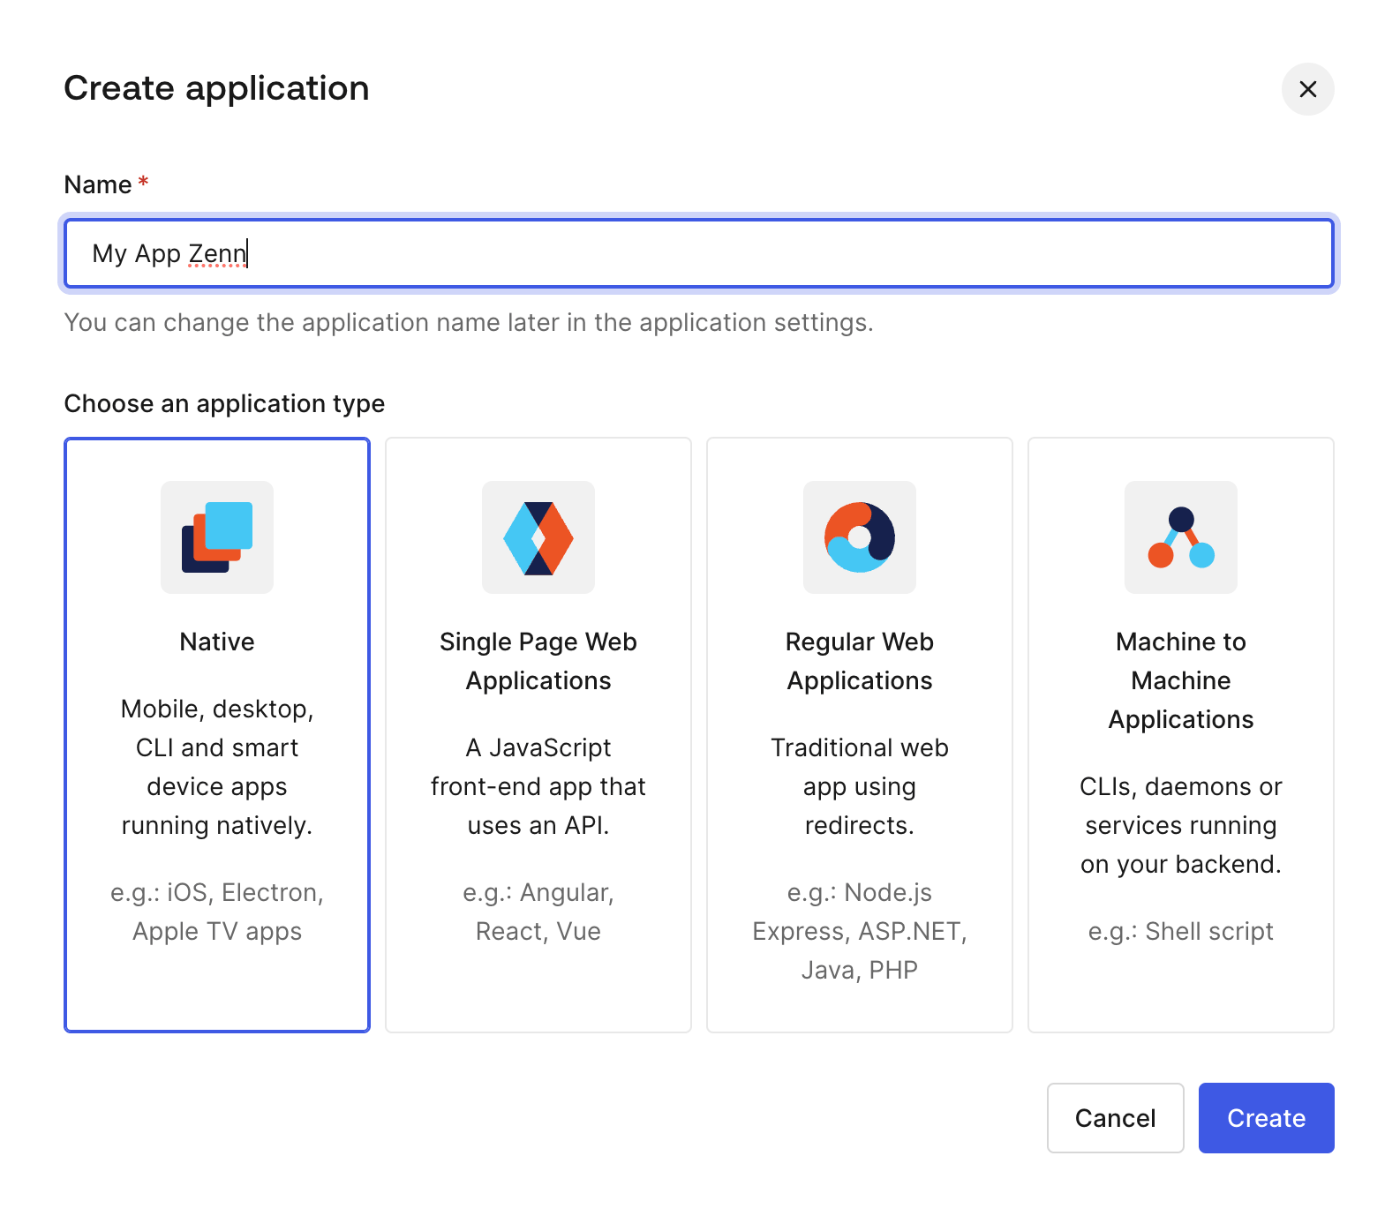Click 'Mobile, desktop, CLI and smart device' description
1400x1216 pixels.
tap(217, 767)
